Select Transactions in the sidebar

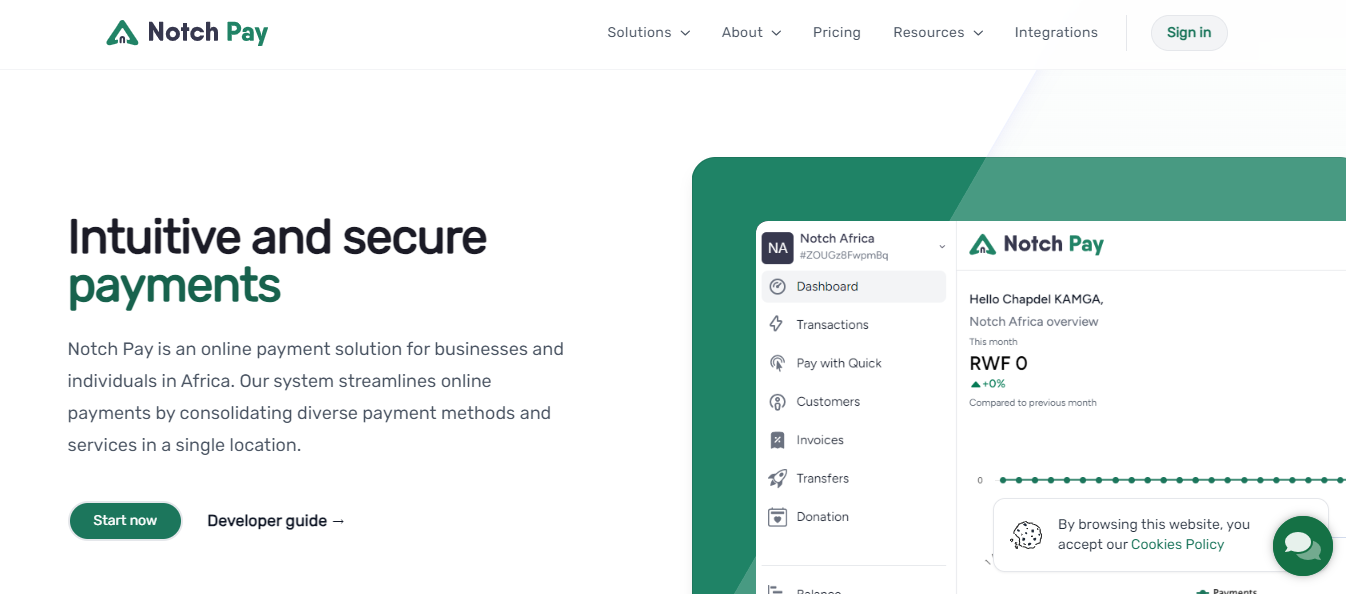point(832,325)
